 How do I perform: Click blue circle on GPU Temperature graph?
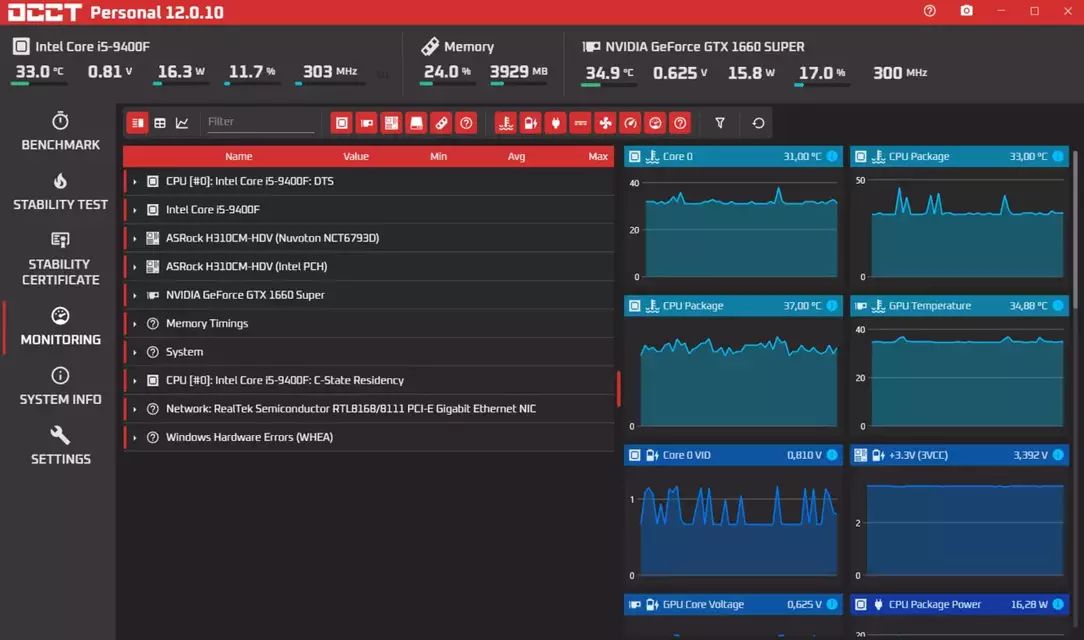point(1058,305)
